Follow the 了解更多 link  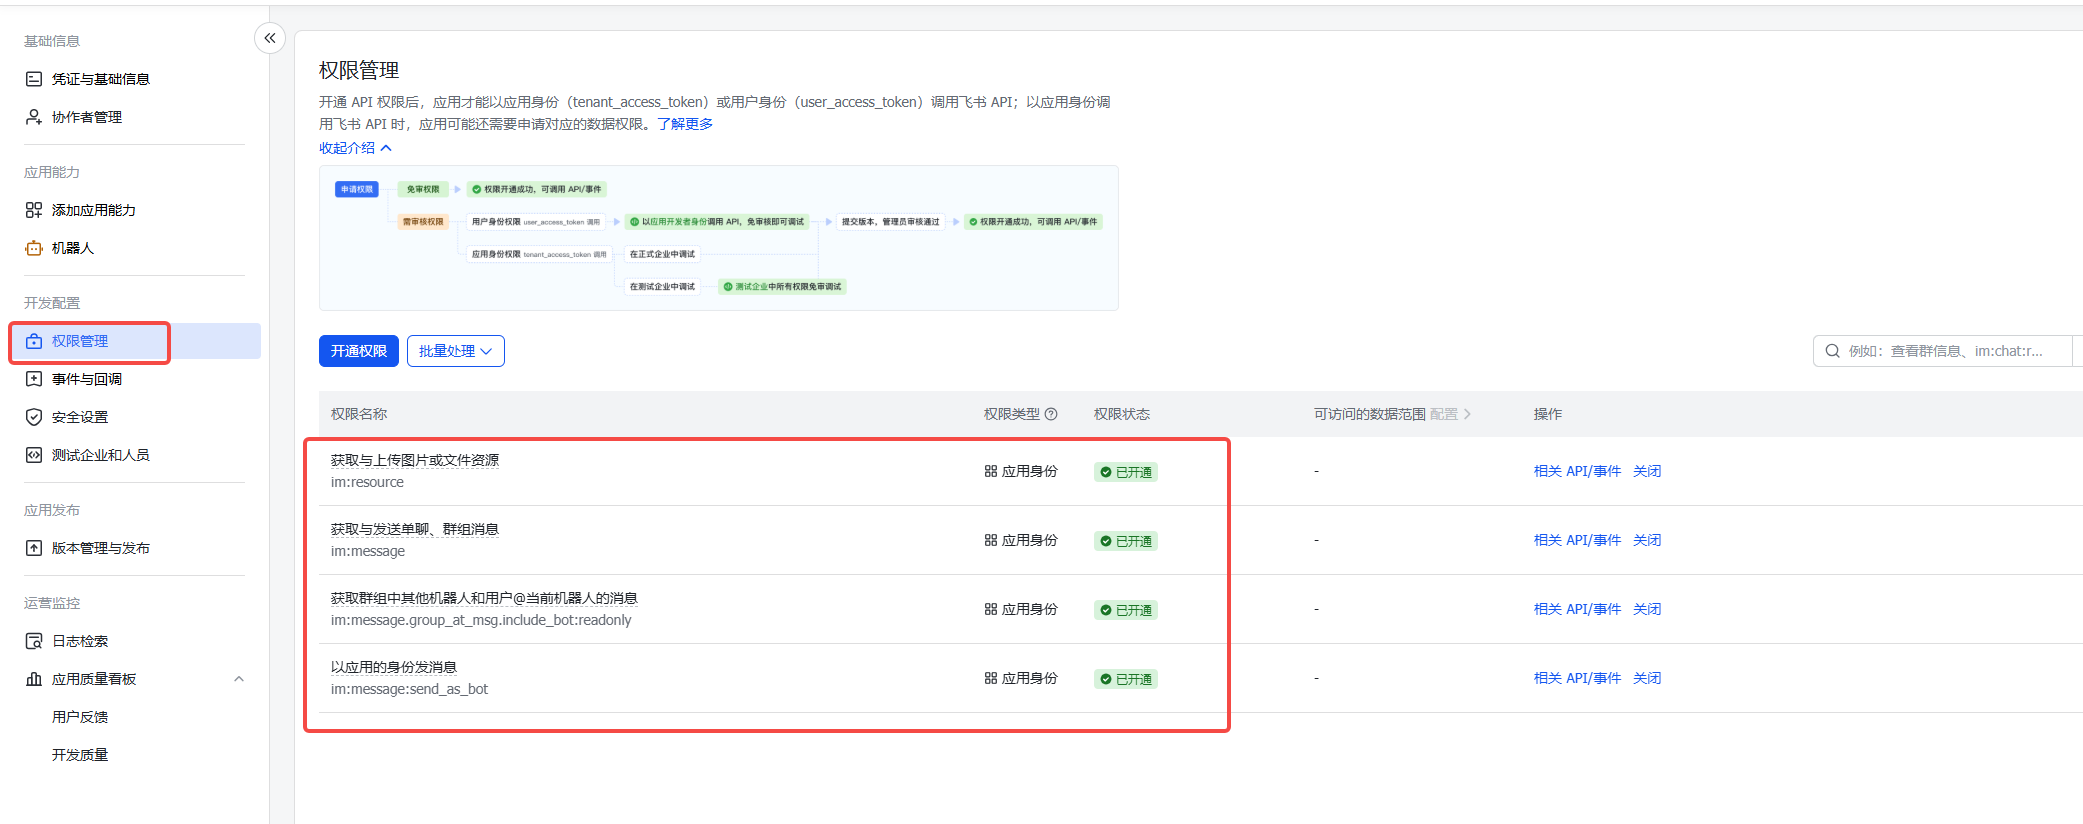click(685, 124)
